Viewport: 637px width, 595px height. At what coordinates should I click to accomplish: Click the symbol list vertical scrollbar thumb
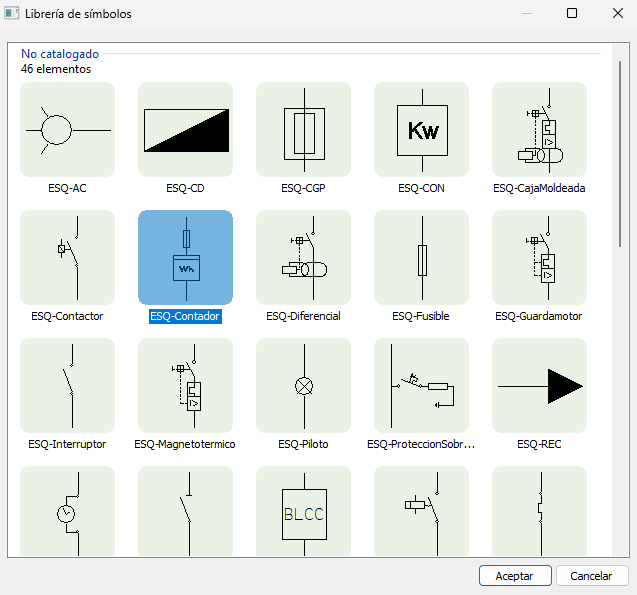[620, 154]
